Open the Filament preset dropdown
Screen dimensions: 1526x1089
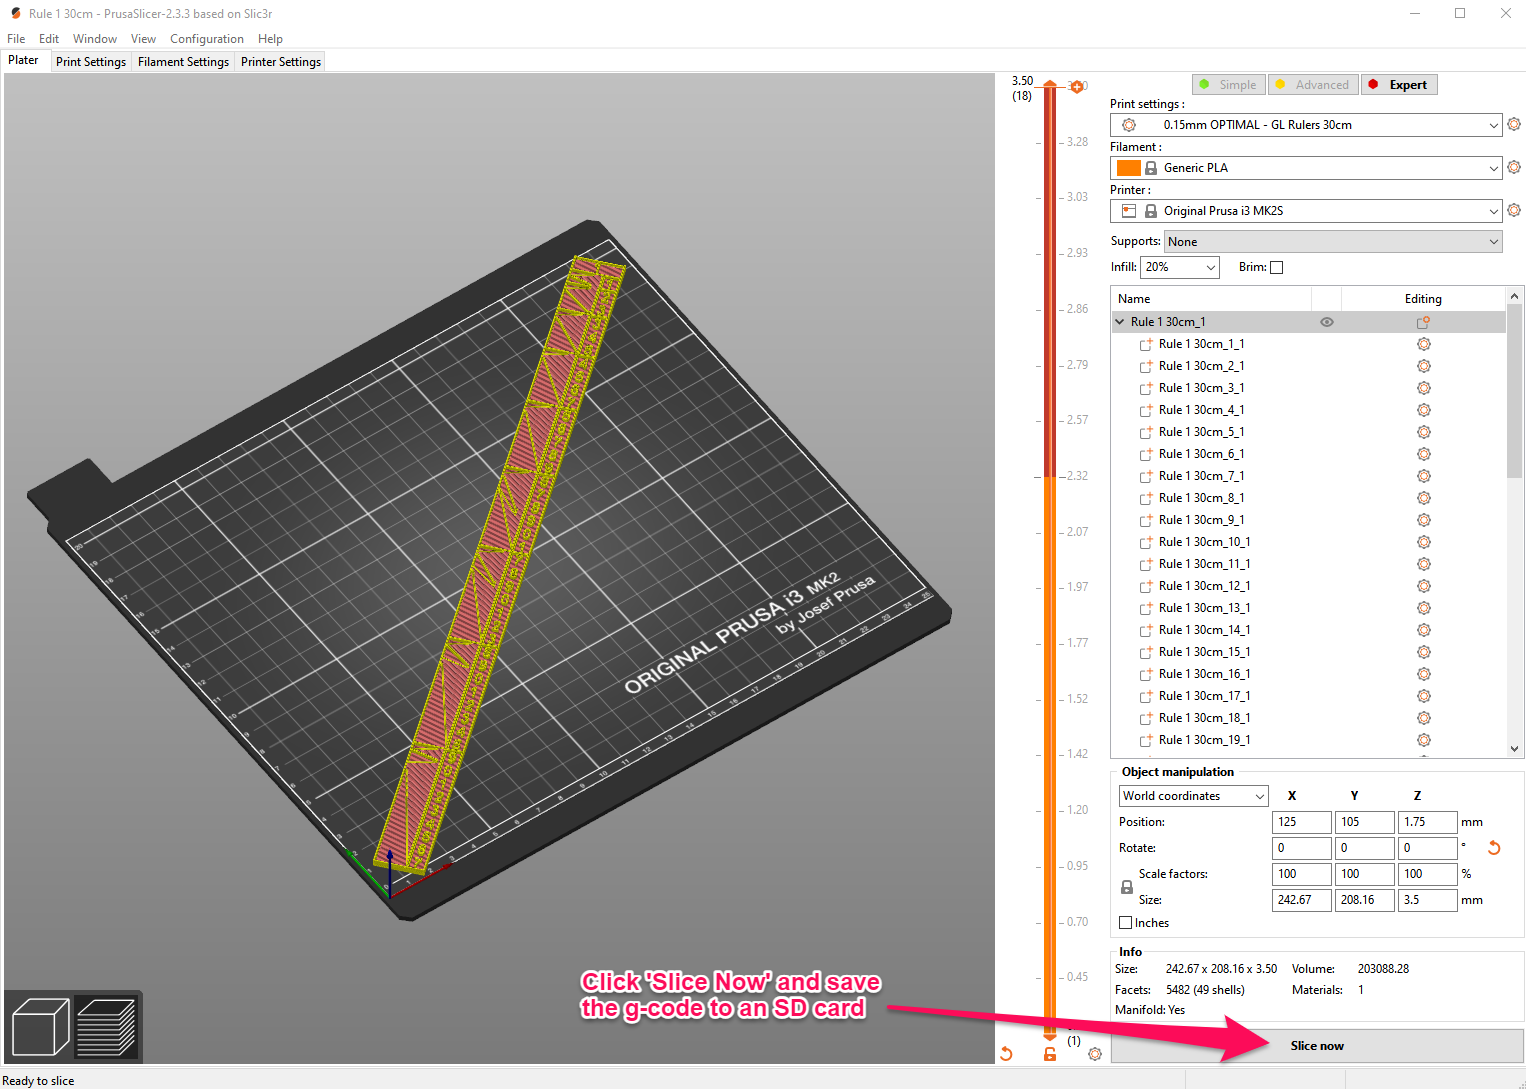click(x=1306, y=168)
